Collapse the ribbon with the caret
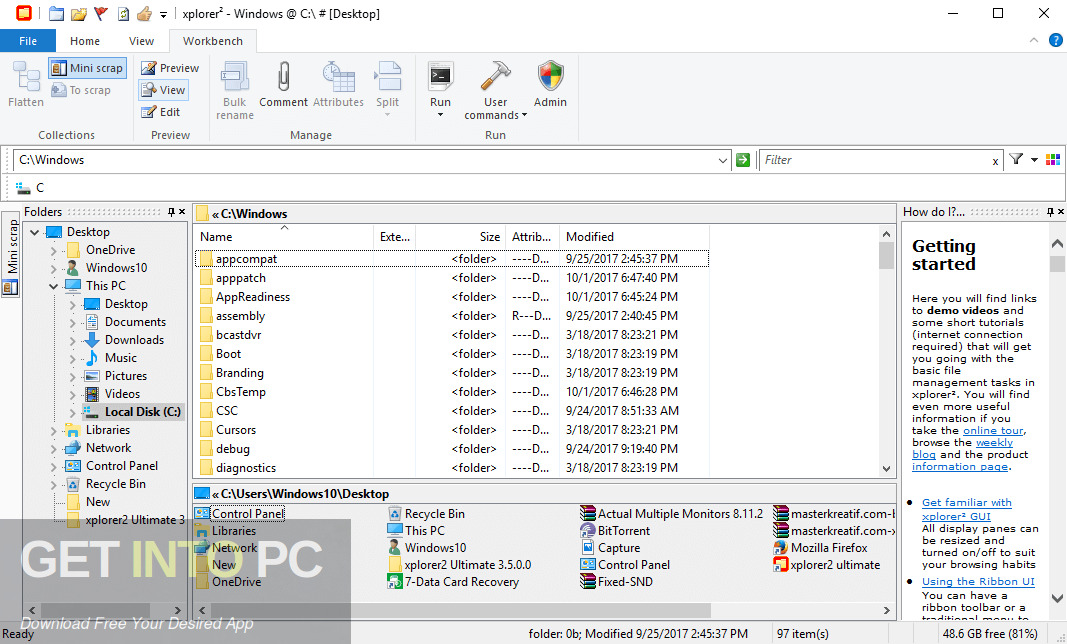1067x644 pixels. pyautogui.click(x=1034, y=40)
